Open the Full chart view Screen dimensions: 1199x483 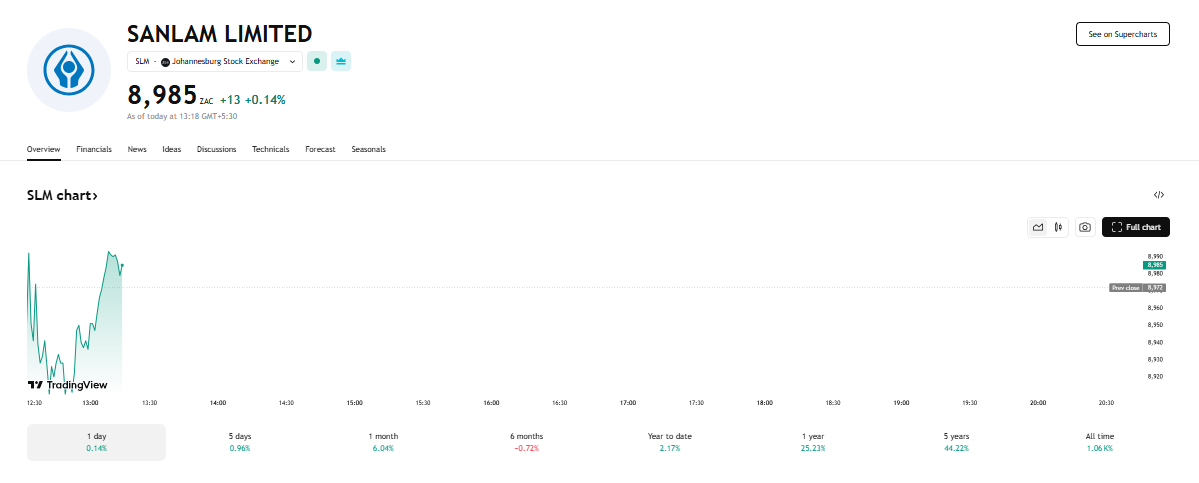click(x=1136, y=227)
